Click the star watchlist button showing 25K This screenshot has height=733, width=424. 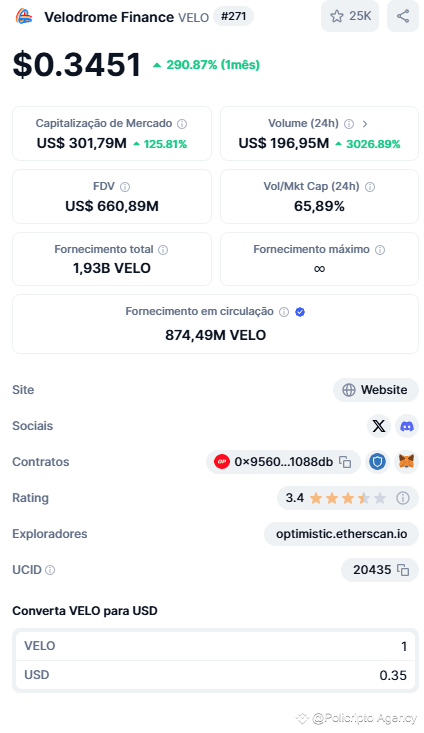(x=350, y=16)
